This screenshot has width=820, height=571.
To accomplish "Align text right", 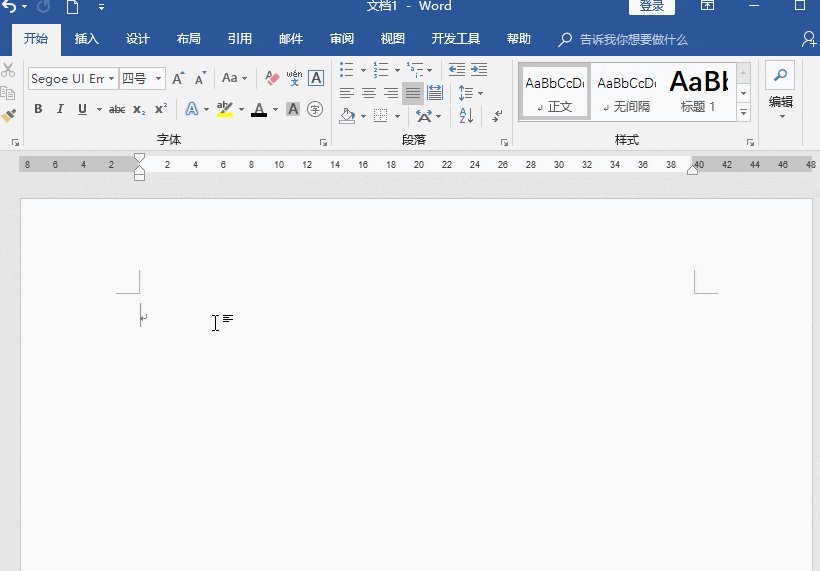I will point(391,93).
